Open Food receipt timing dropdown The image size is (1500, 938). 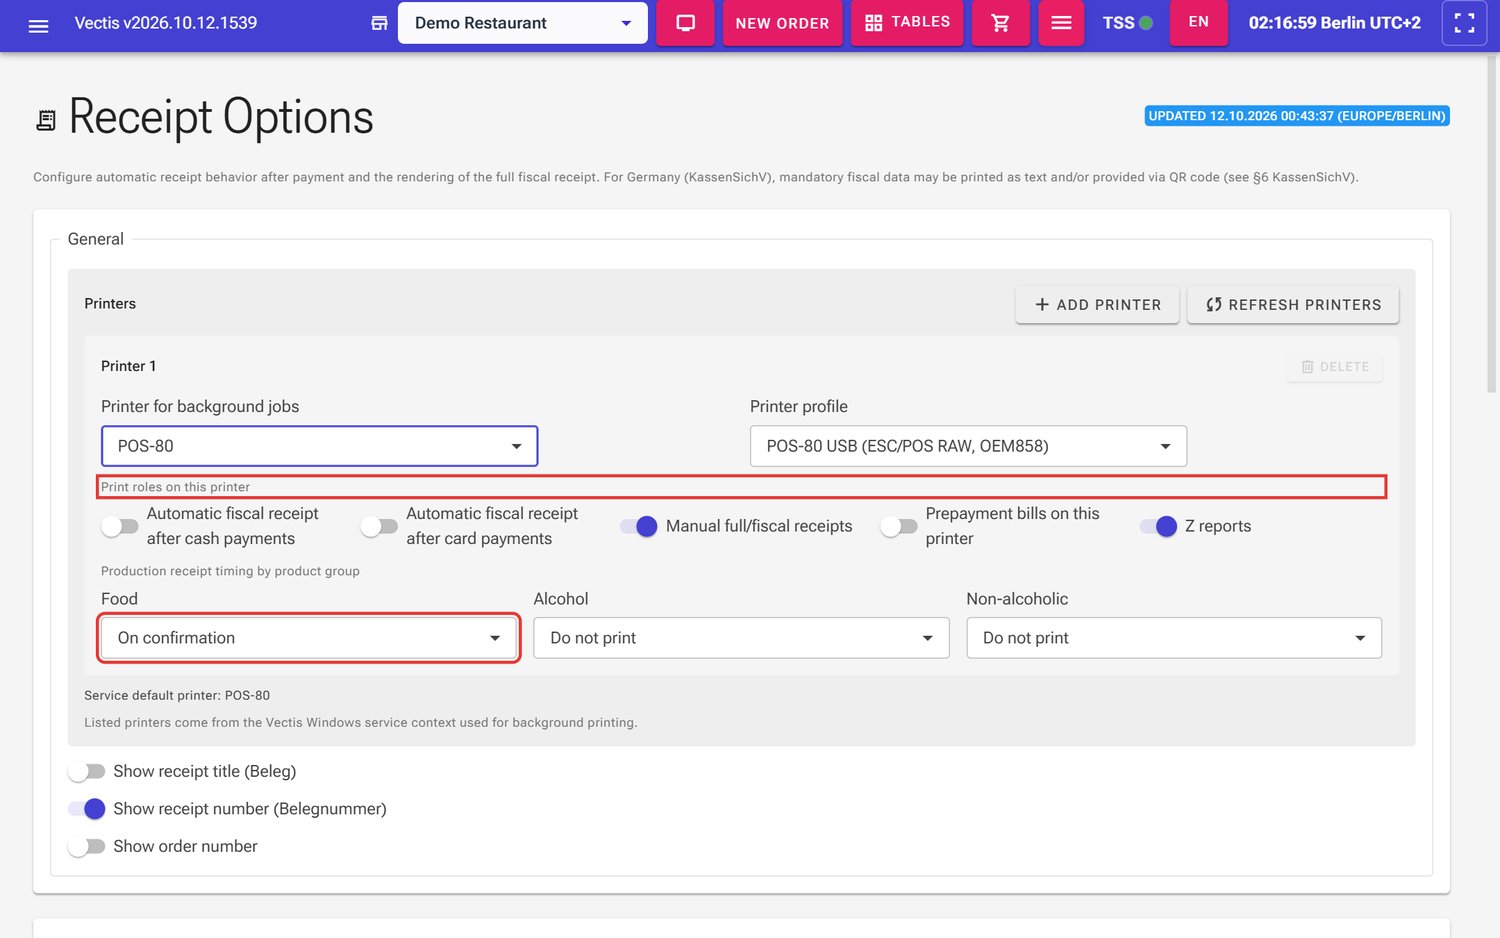pyautogui.click(x=309, y=638)
